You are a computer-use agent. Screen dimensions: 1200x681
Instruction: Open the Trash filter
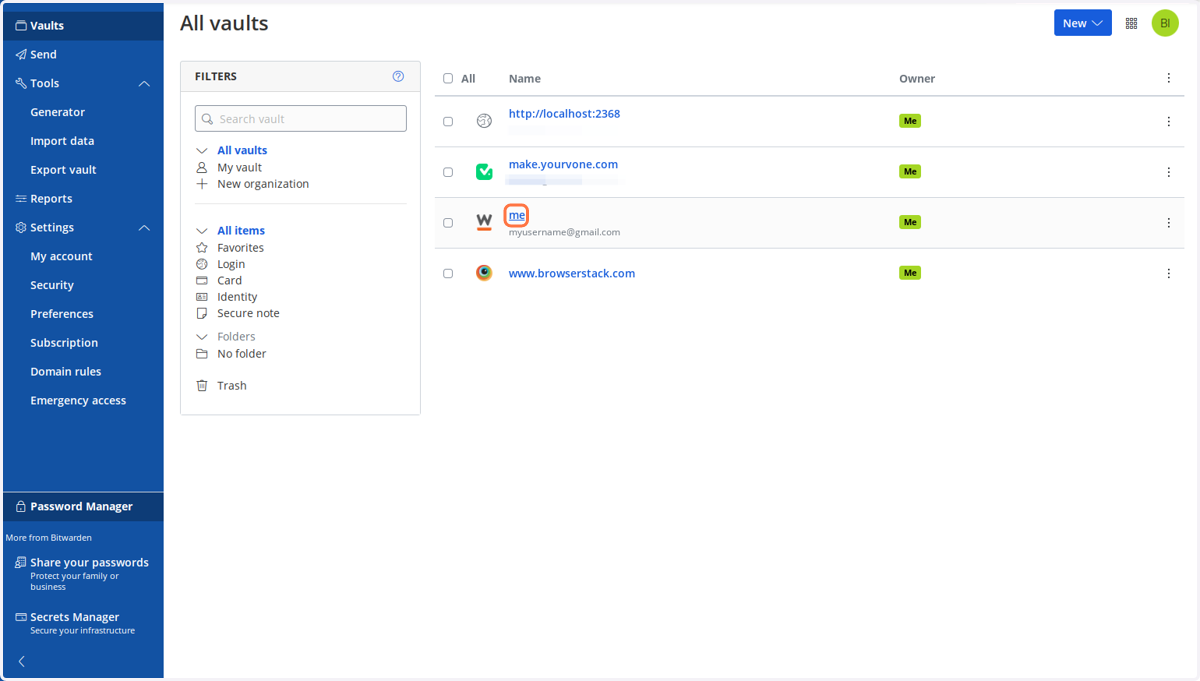pyautogui.click(x=232, y=386)
